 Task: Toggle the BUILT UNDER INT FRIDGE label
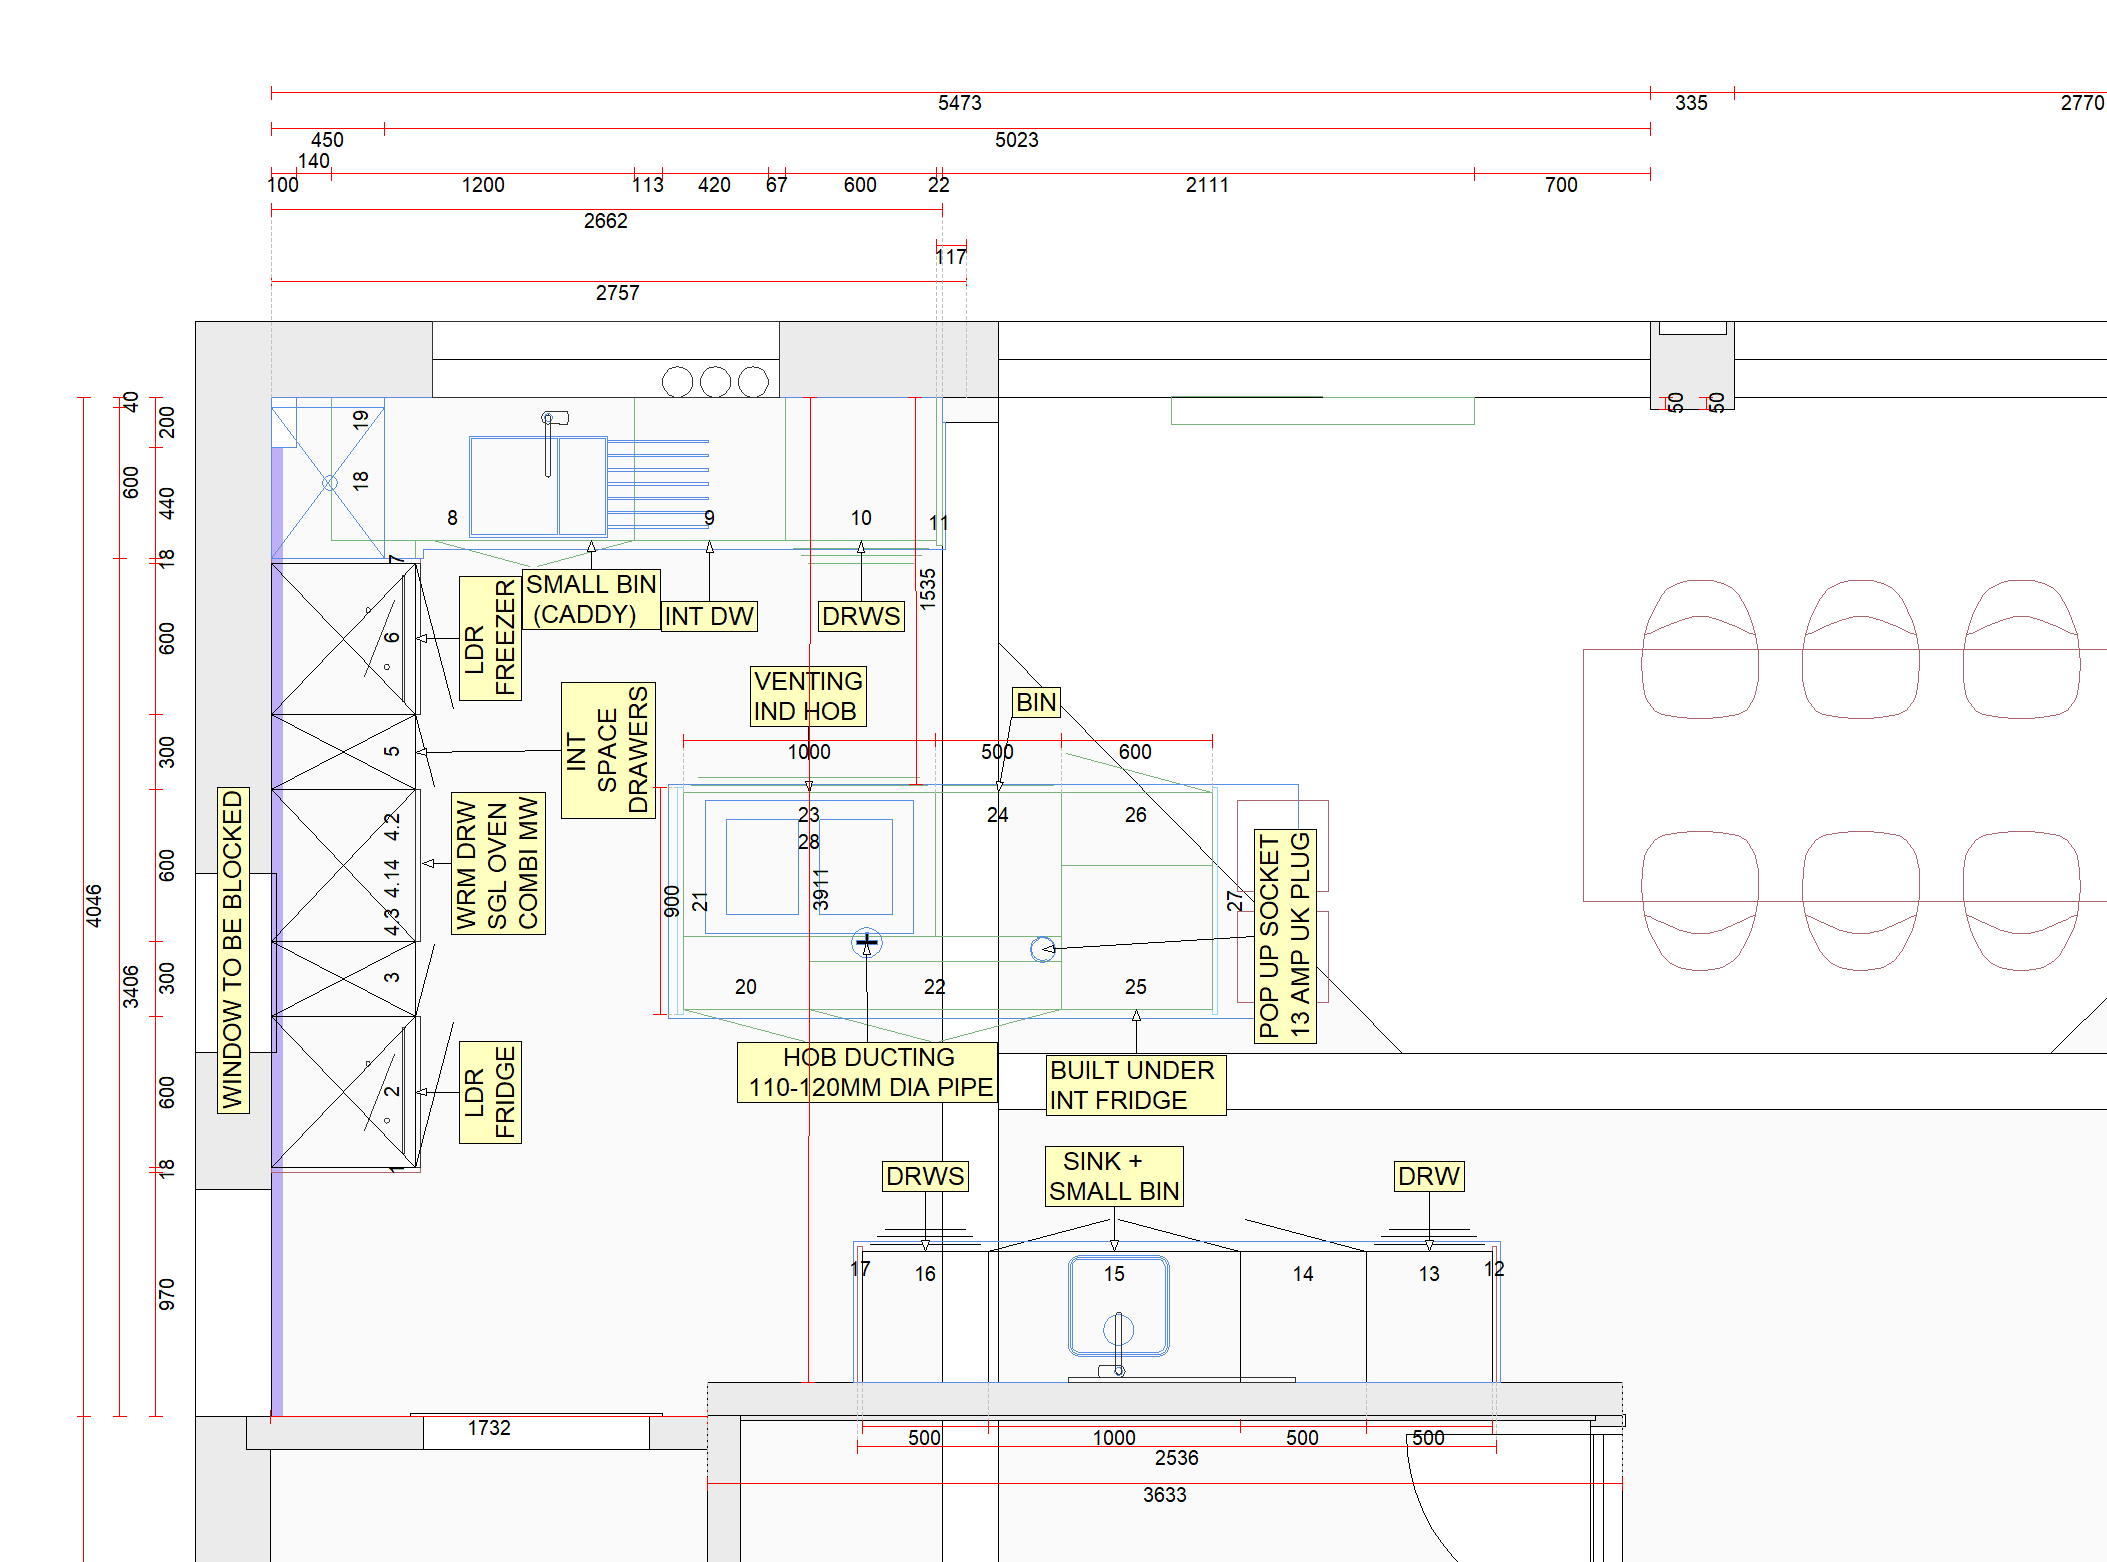[x=1135, y=1085]
